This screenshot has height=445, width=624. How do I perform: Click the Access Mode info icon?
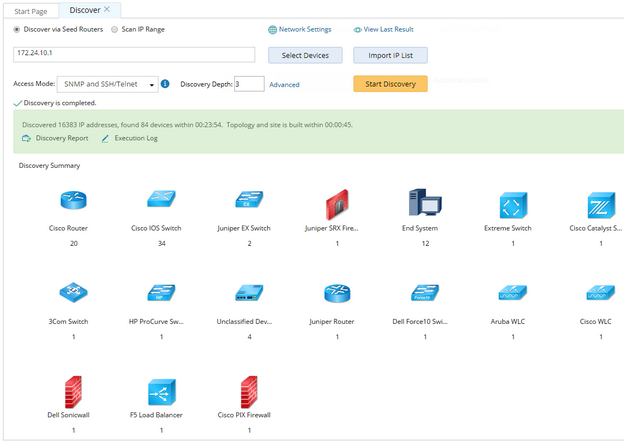point(165,84)
